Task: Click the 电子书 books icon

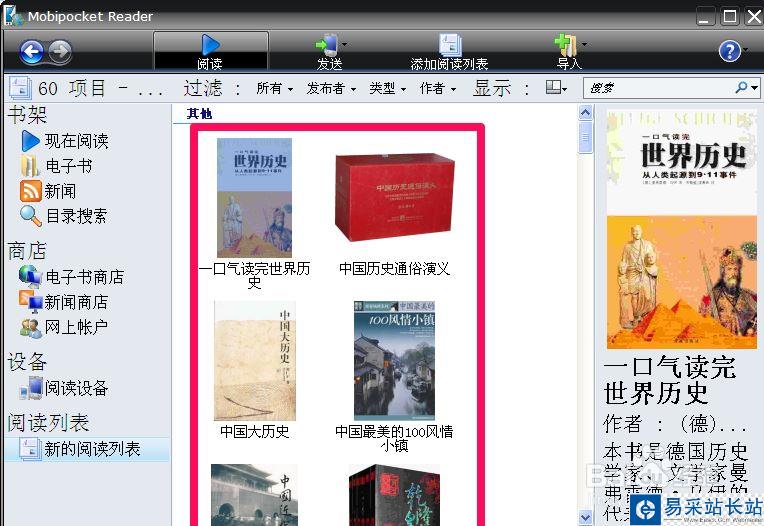Action: (x=30, y=166)
